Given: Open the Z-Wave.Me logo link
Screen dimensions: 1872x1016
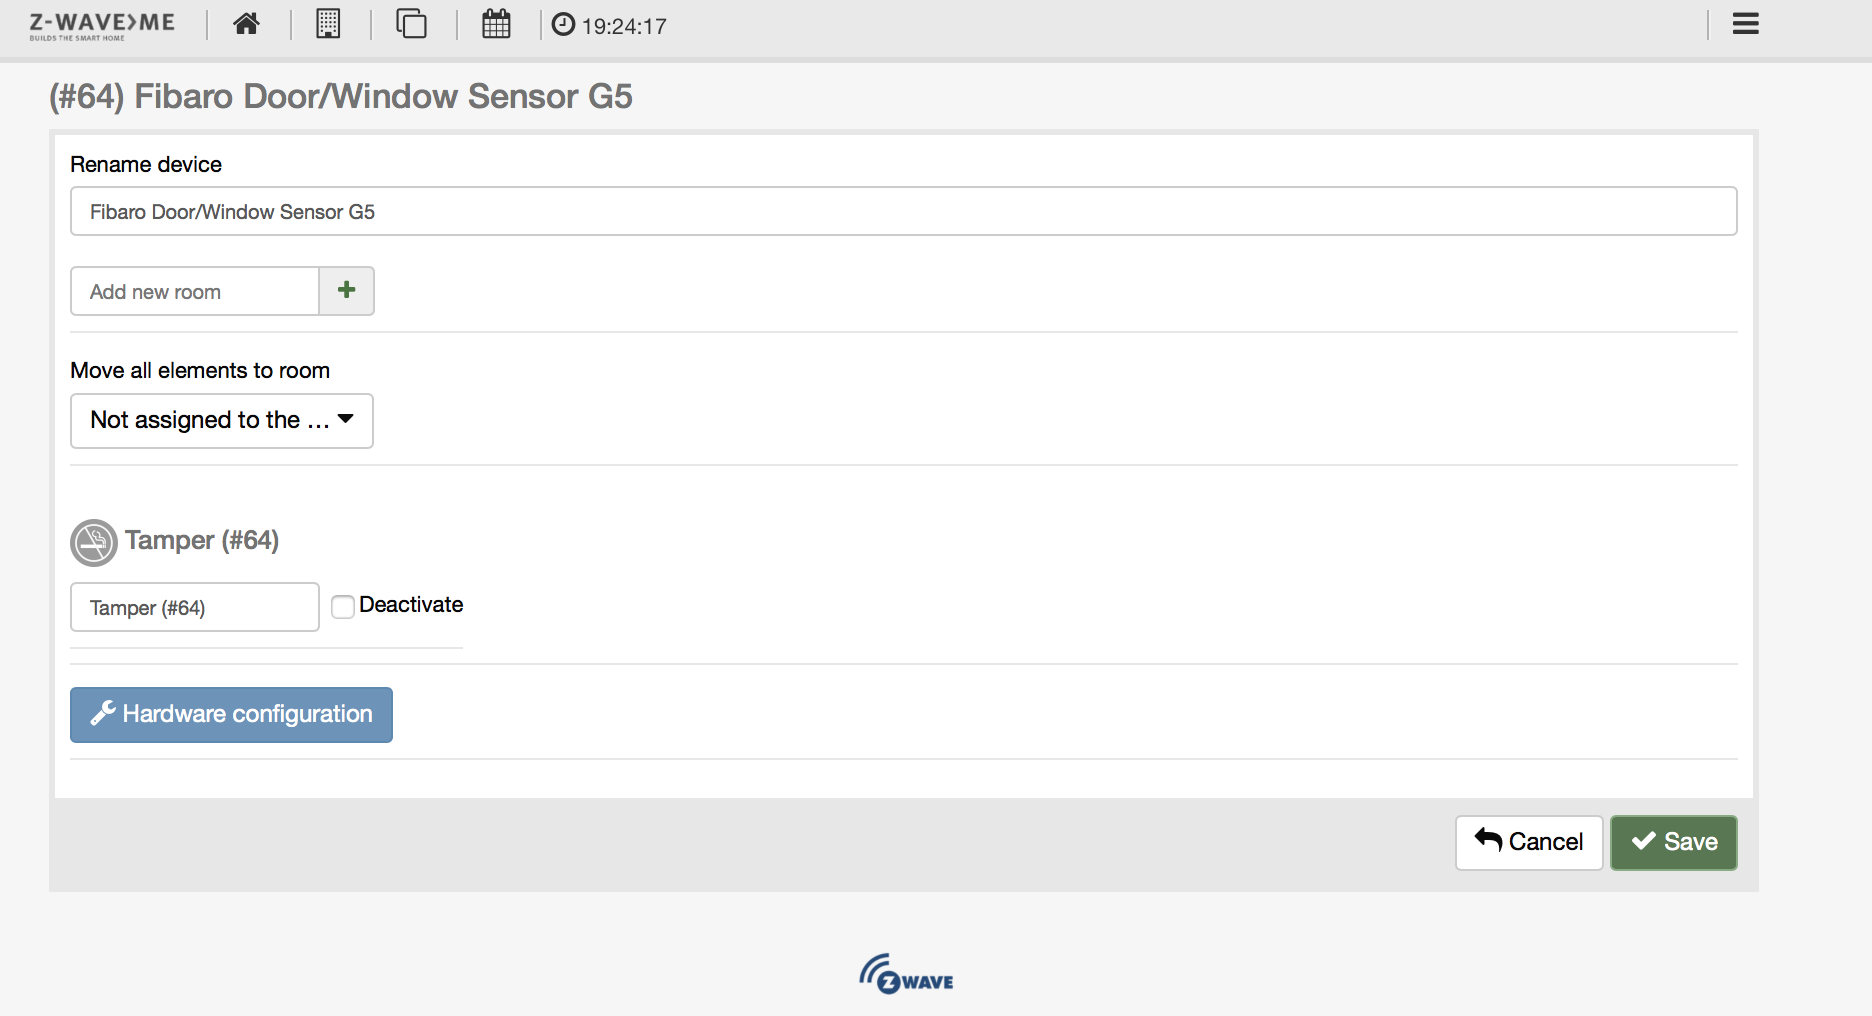Looking at the screenshot, I should click(x=102, y=25).
